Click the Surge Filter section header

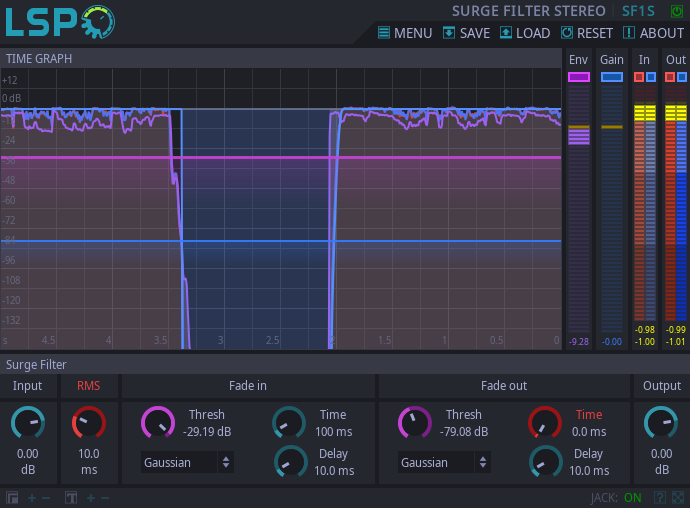pos(36,364)
